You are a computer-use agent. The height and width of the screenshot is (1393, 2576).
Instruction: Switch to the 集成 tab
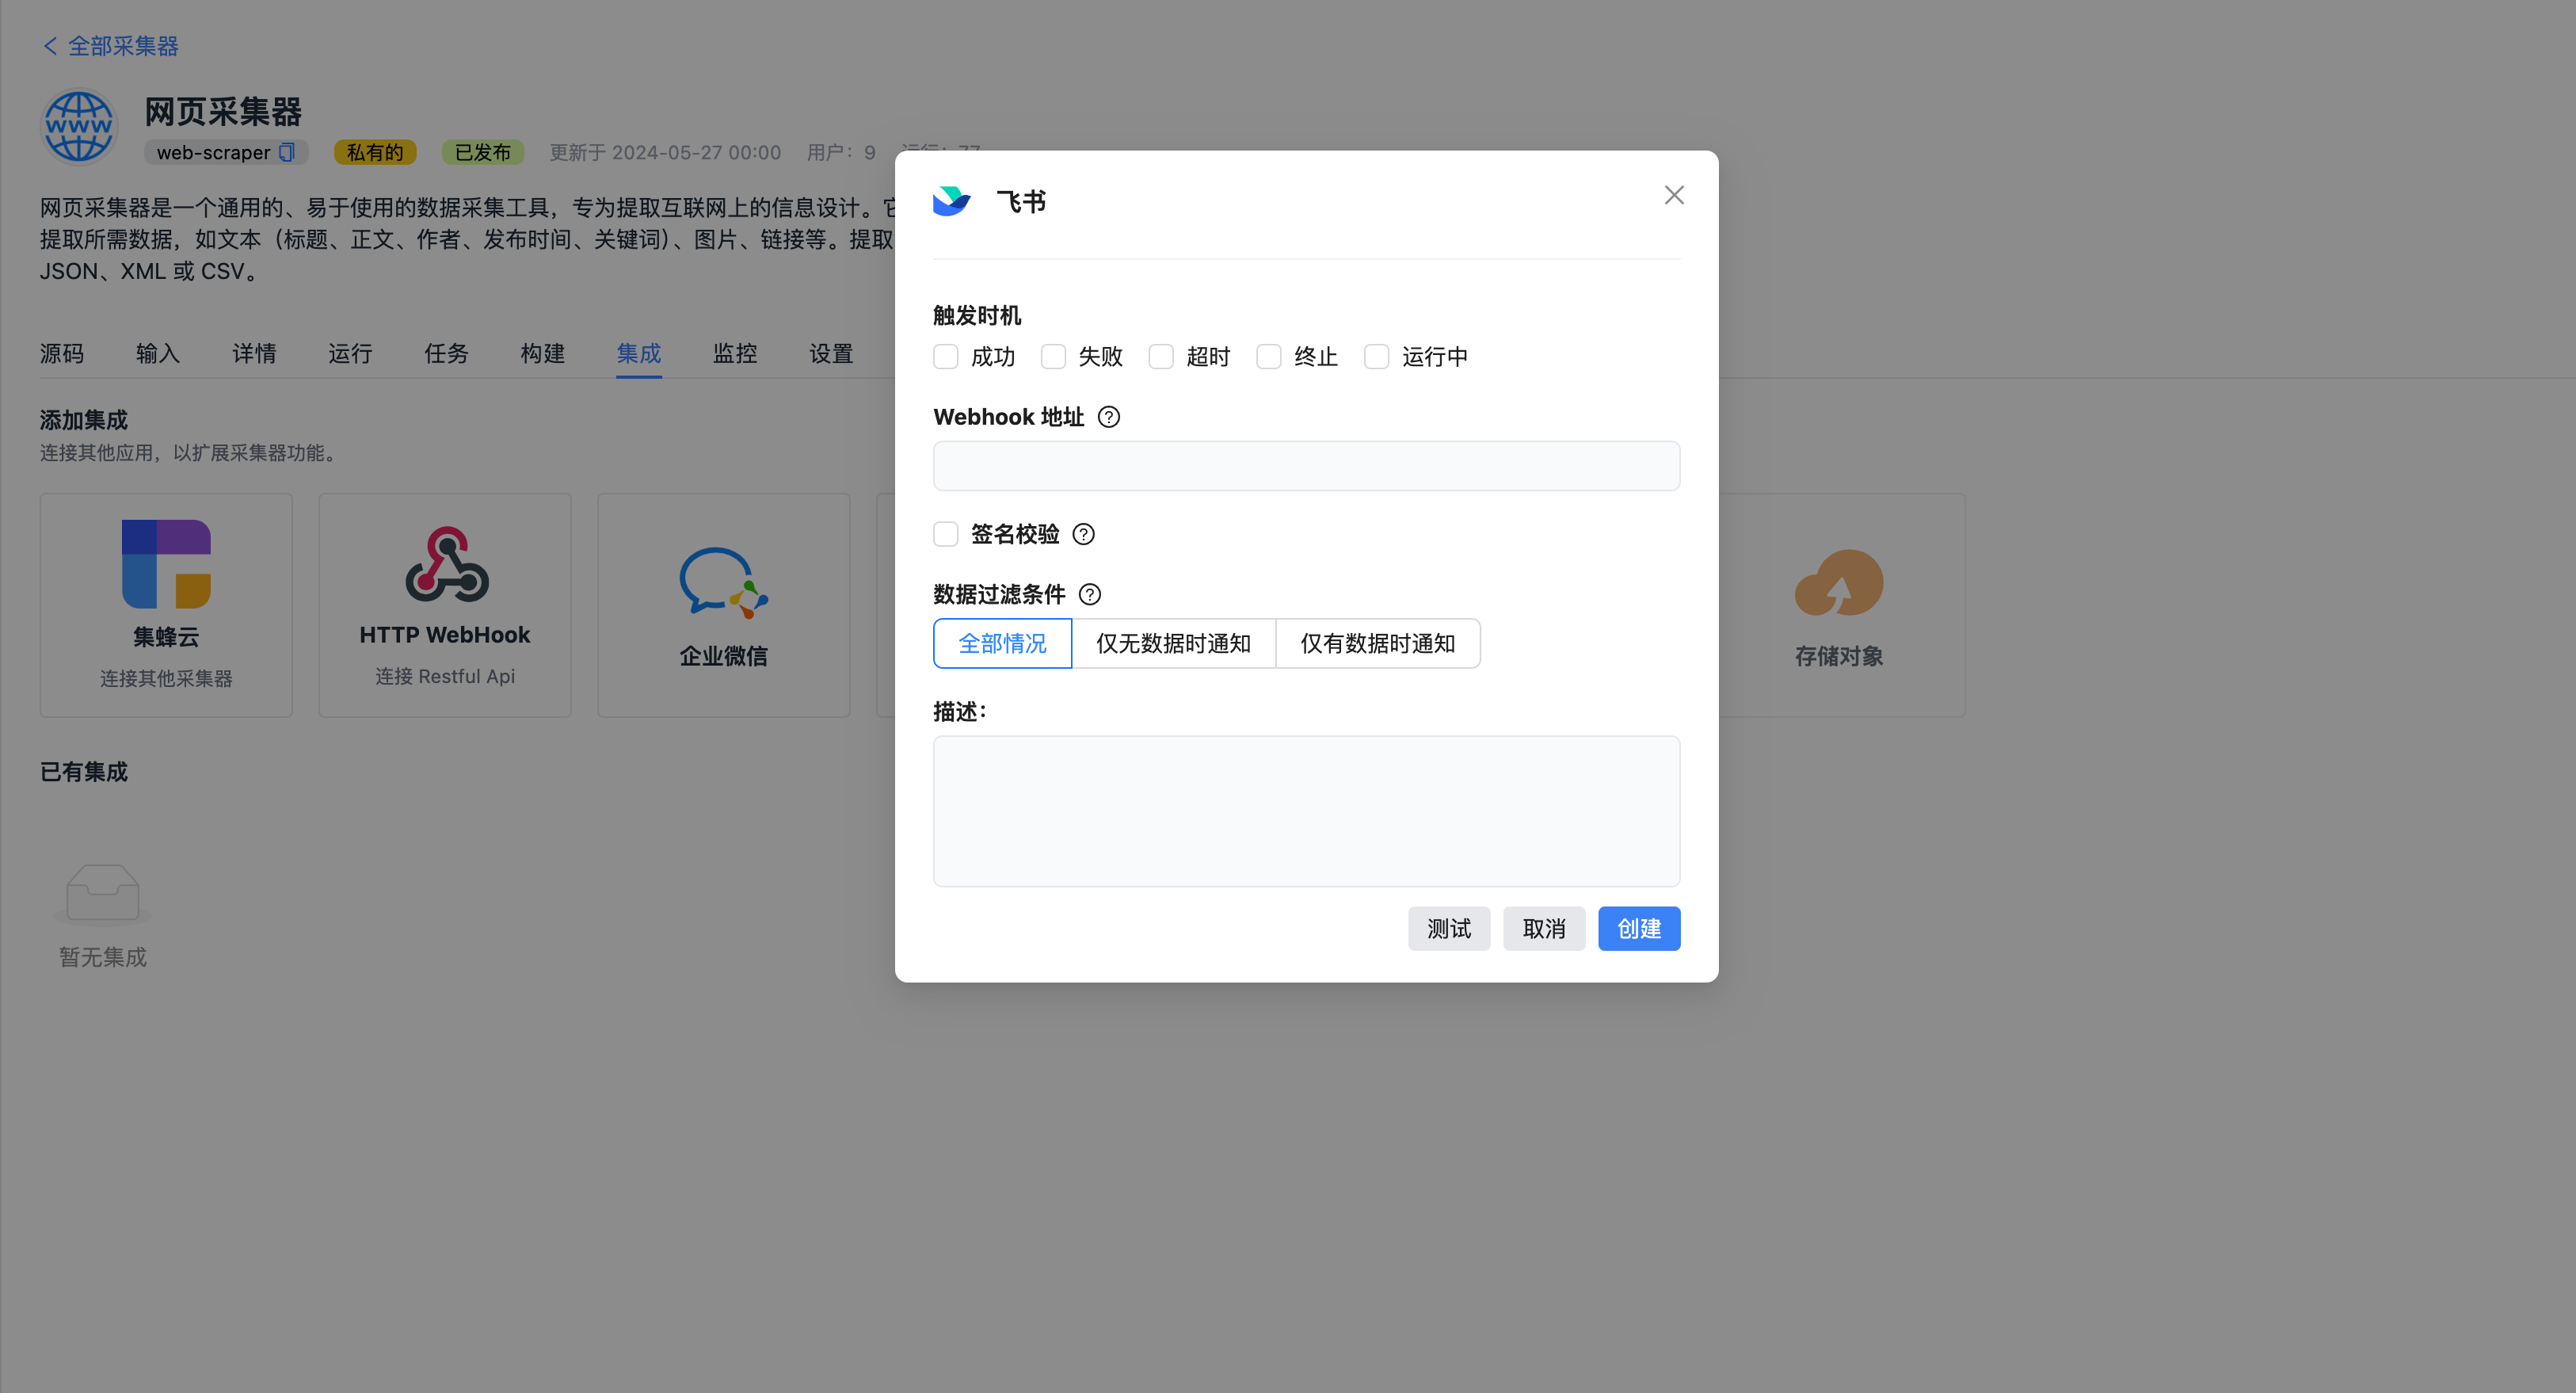pos(639,353)
